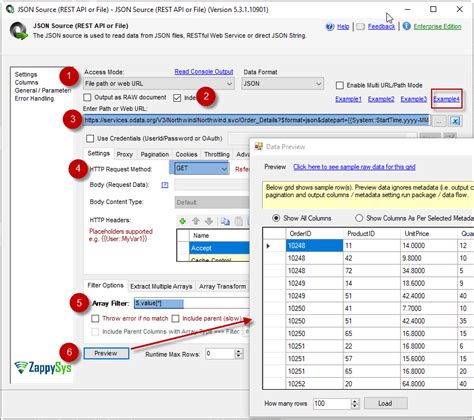Toggle Output as RAW document checkbox
Image resolution: width=474 pixels, height=420 pixels.
click(x=87, y=97)
